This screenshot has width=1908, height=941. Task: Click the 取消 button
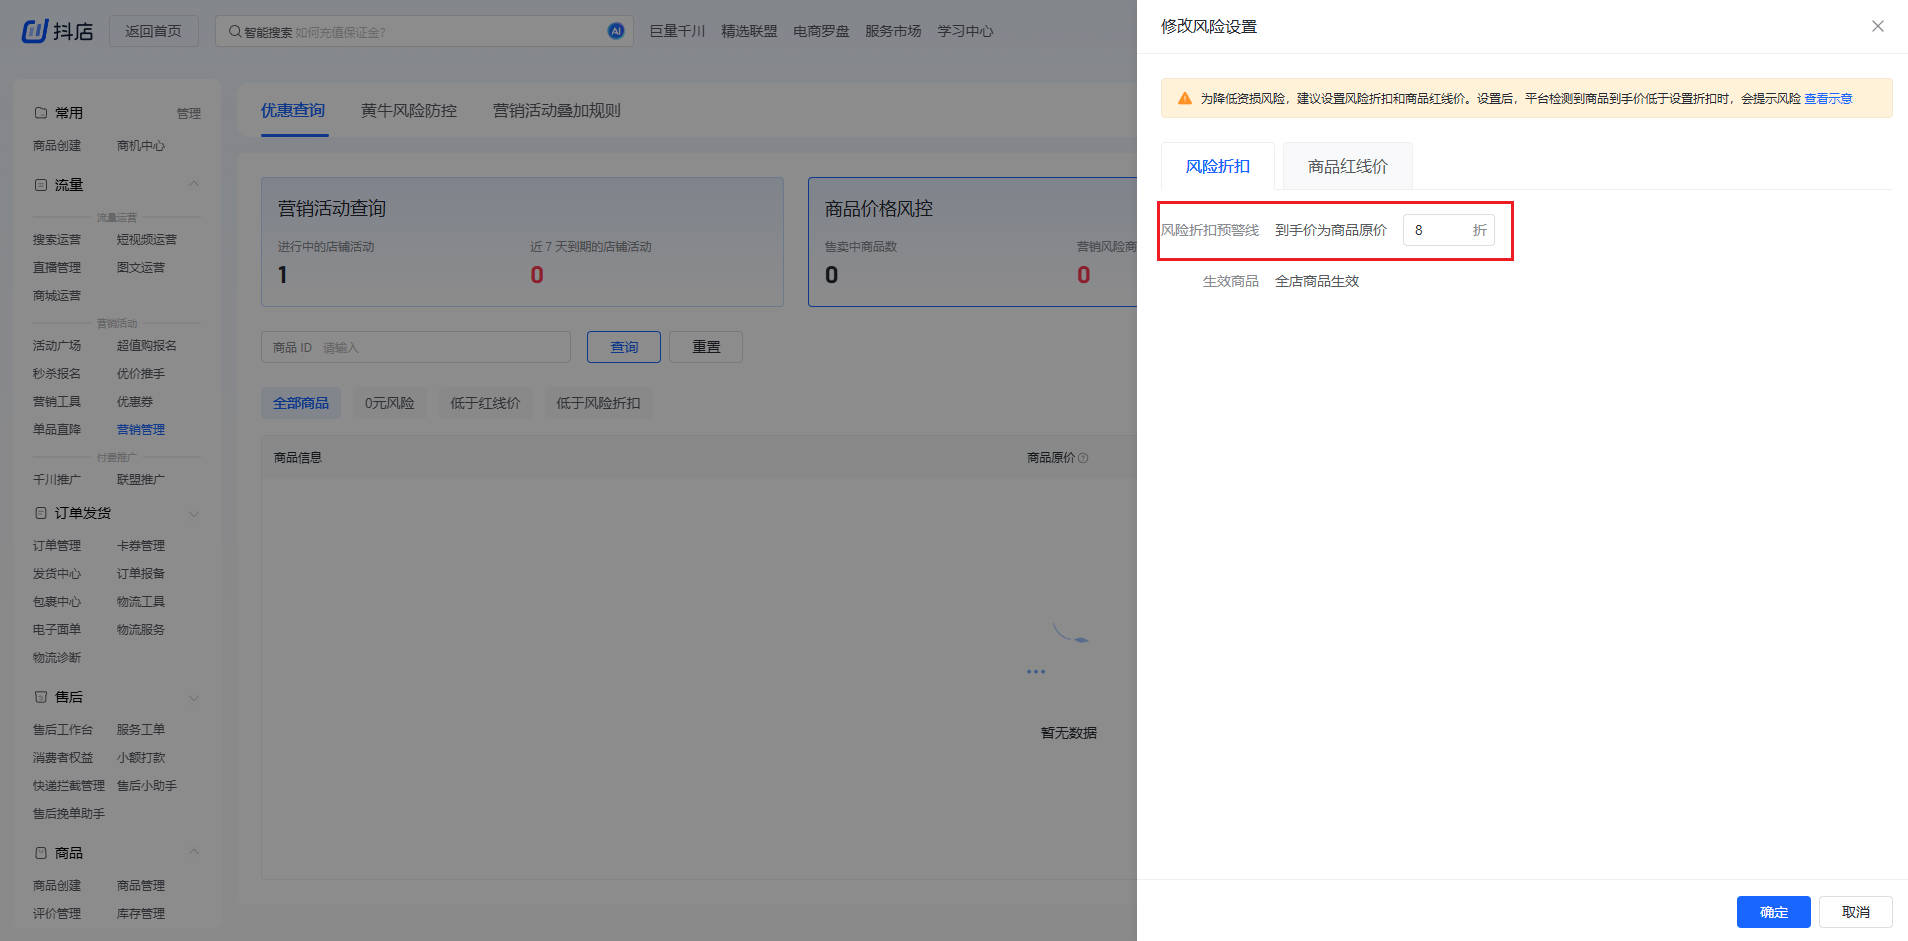1855,912
